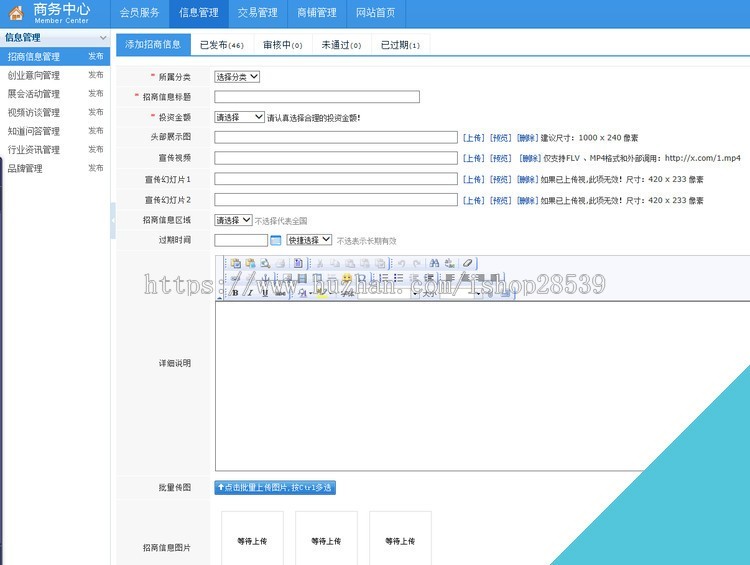Screen dimensions: 750x565
Task: Switch to the 已过期(1) tab
Action: click(x=400, y=45)
